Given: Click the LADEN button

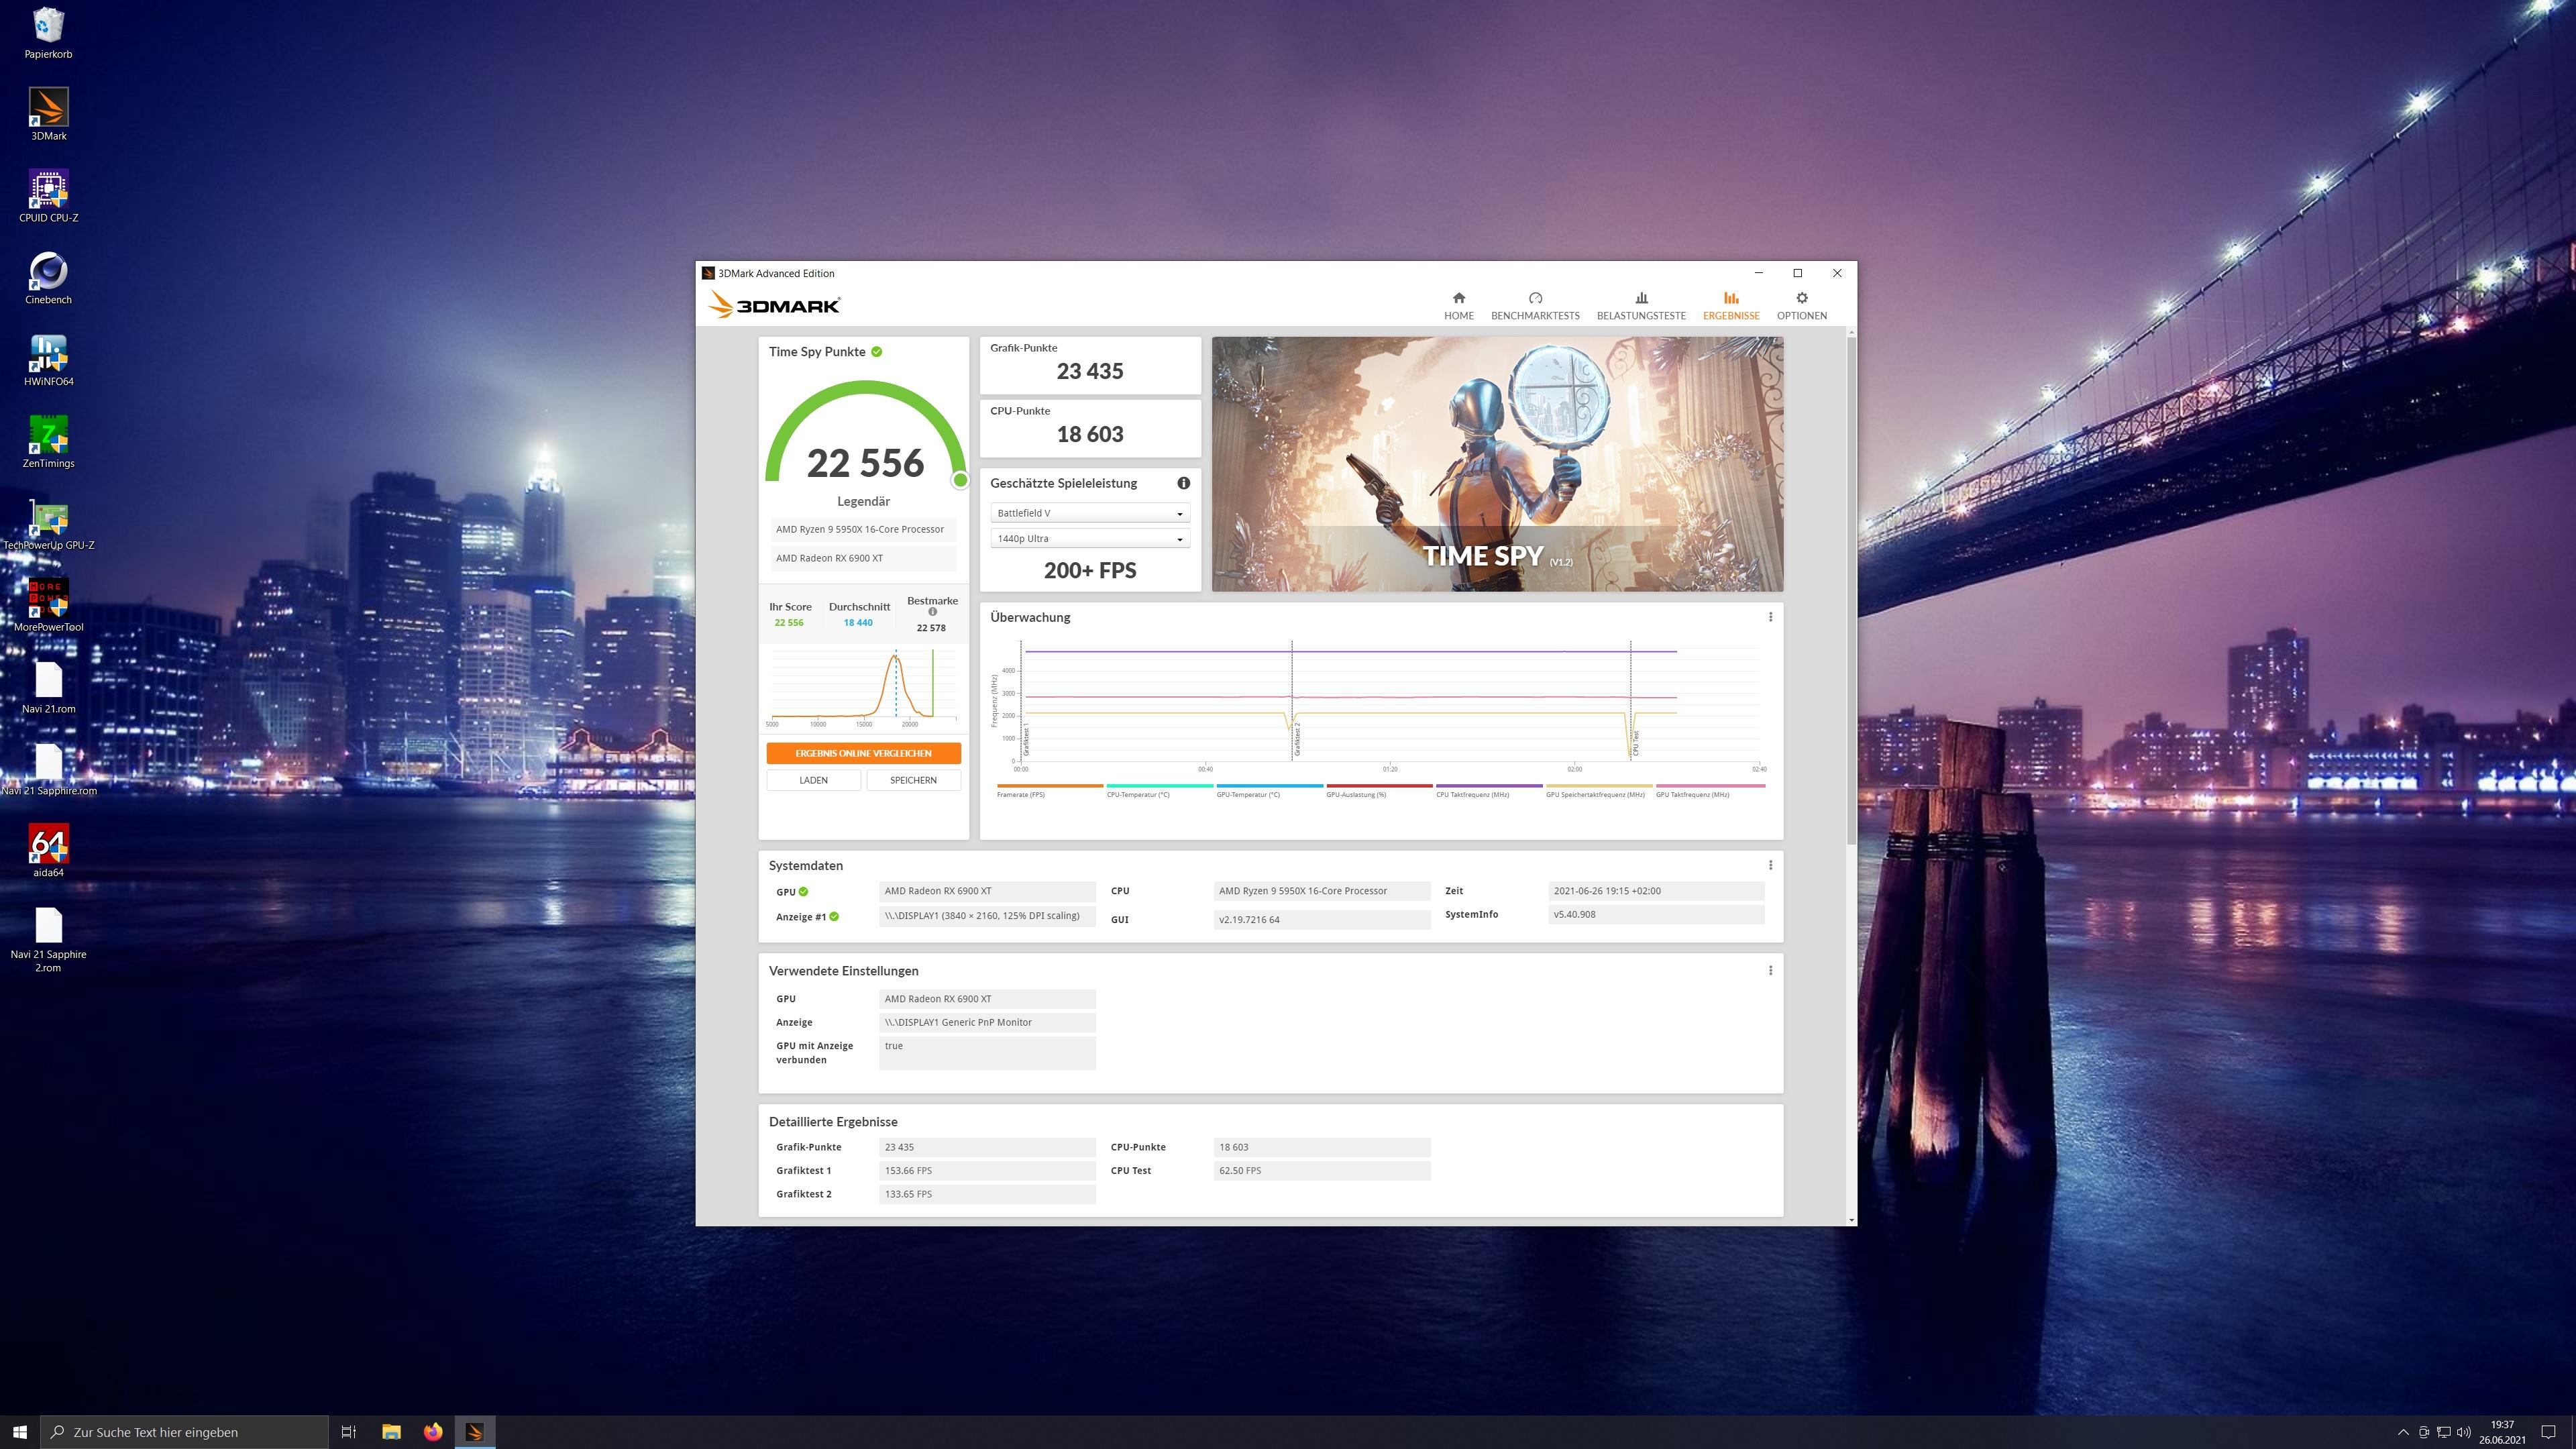Looking at the screenshot, I should [813, 780].
